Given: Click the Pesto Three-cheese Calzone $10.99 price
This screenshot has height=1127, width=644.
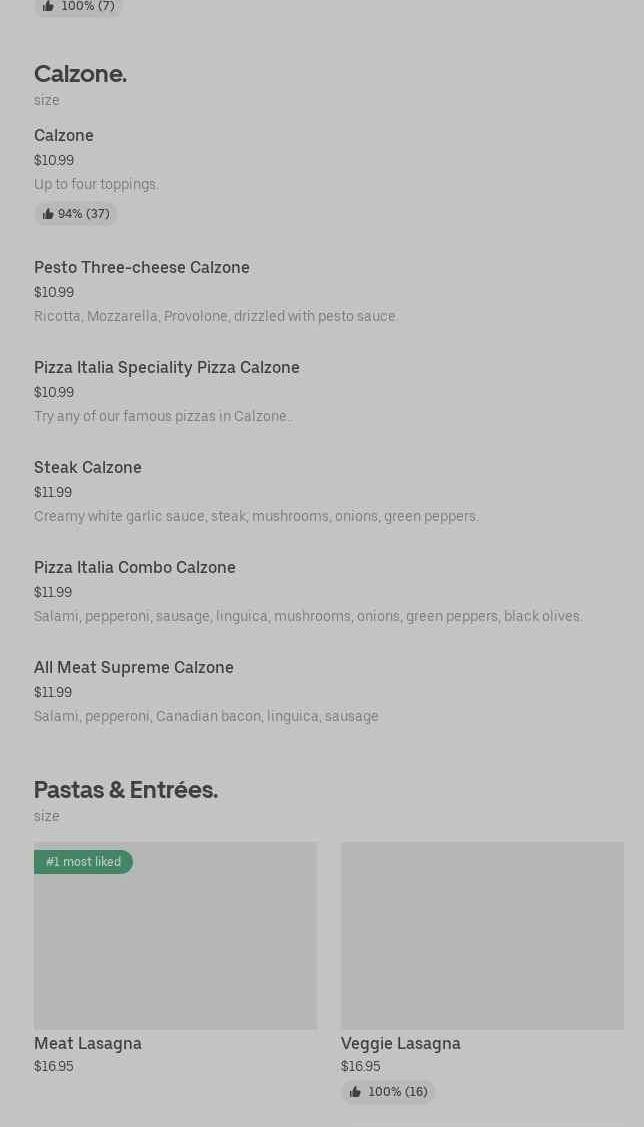Looking at the screenshot, I should [54, 292].
